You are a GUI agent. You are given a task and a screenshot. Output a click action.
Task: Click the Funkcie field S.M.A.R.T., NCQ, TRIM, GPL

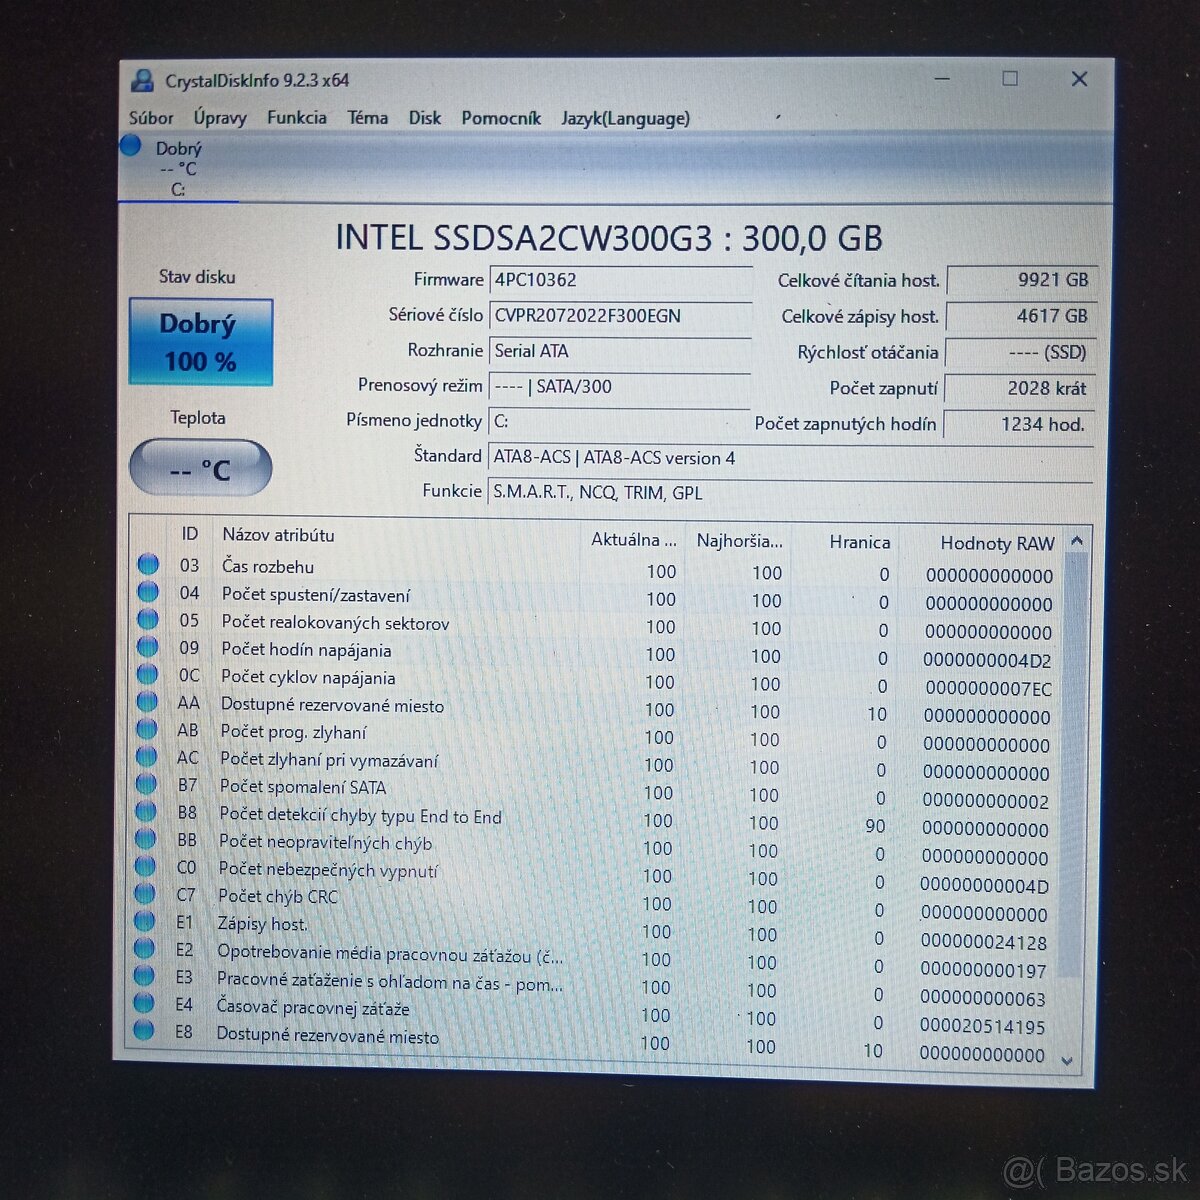click(x=790, y=493)
